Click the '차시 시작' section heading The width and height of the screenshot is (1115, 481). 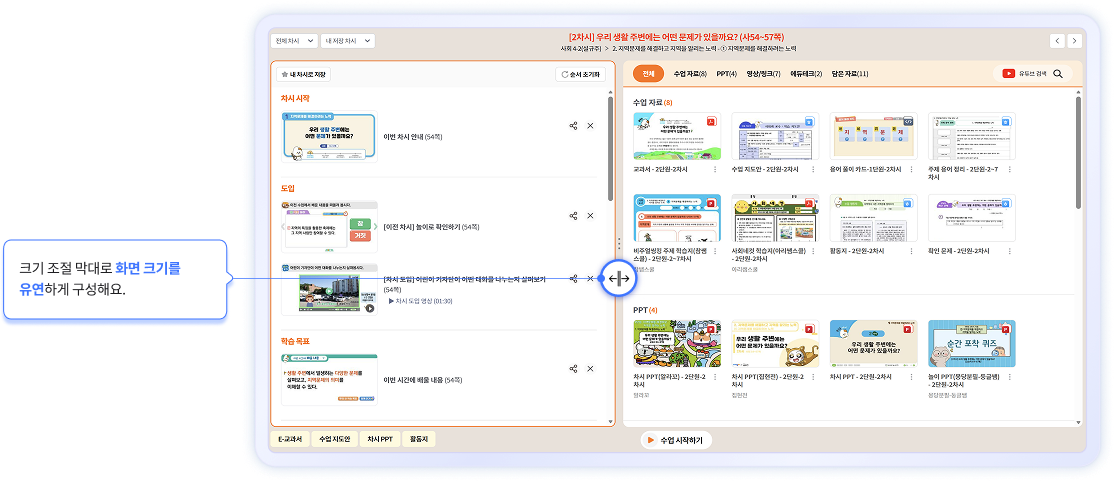click(x=295, y=98)
